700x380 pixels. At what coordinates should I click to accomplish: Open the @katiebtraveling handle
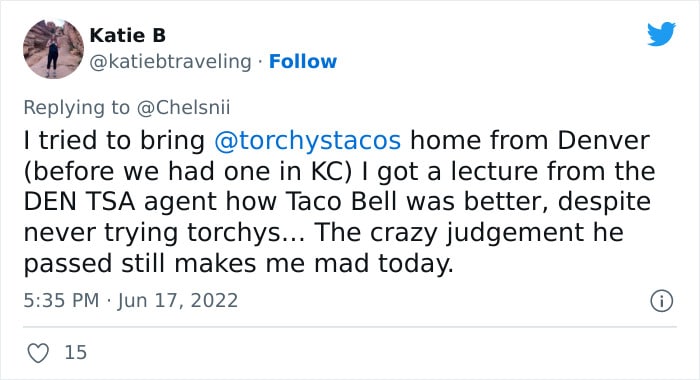pos(171,62)
